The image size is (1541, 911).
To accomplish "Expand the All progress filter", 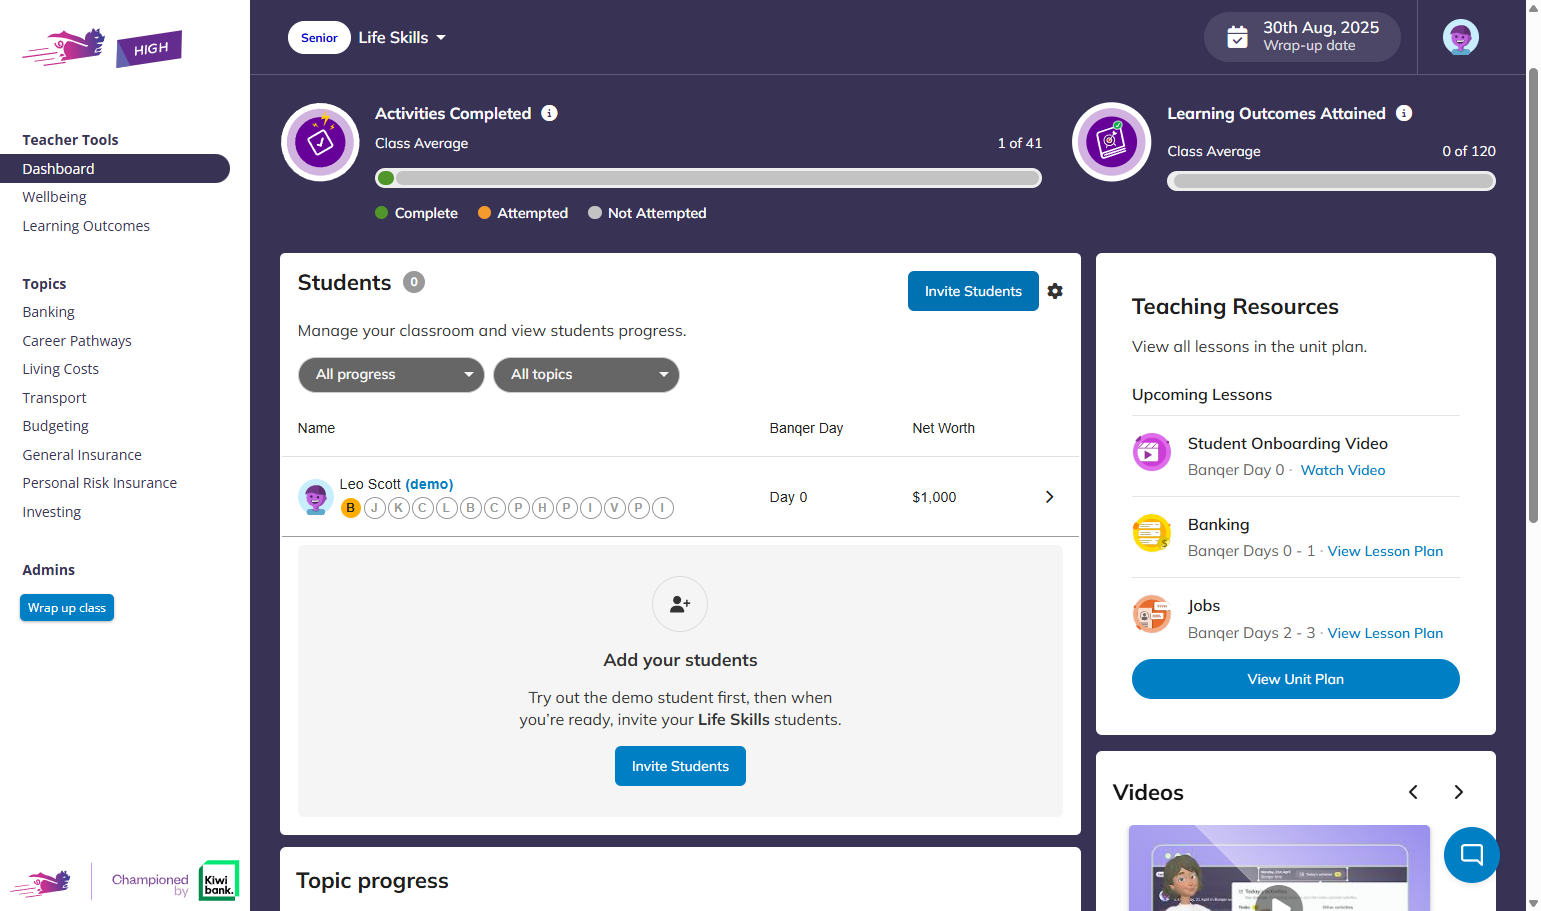I will point(391,375).
